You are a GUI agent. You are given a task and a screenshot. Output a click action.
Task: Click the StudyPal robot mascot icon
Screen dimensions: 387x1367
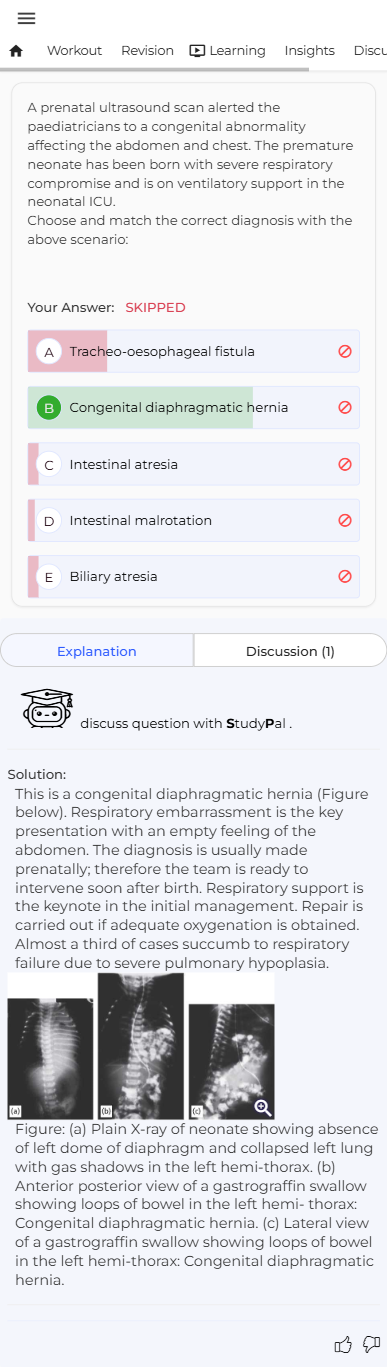tap(47, 707)
